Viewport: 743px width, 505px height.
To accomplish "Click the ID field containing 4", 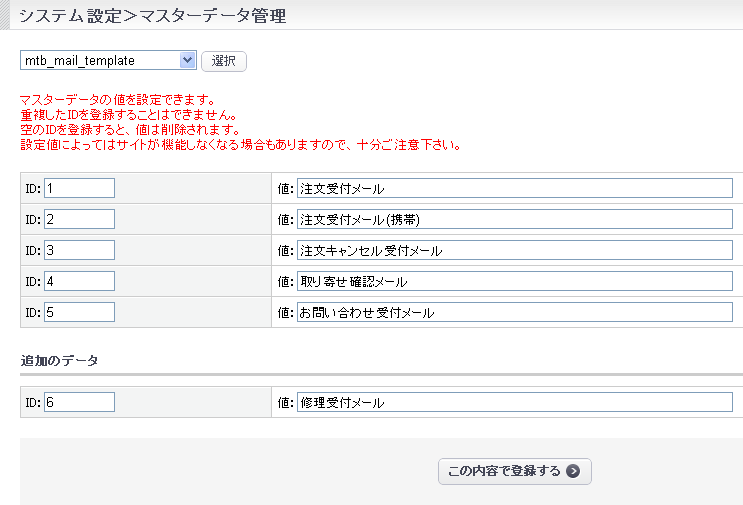I will point(80,281).
